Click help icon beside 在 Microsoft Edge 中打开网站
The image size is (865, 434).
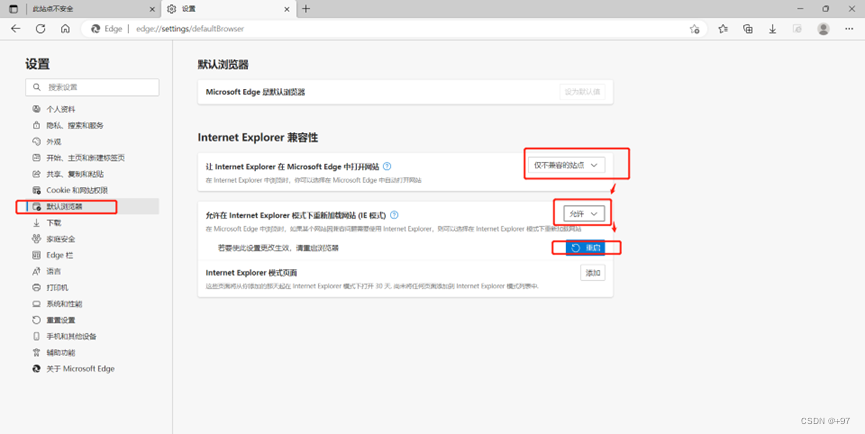(387, 166)
